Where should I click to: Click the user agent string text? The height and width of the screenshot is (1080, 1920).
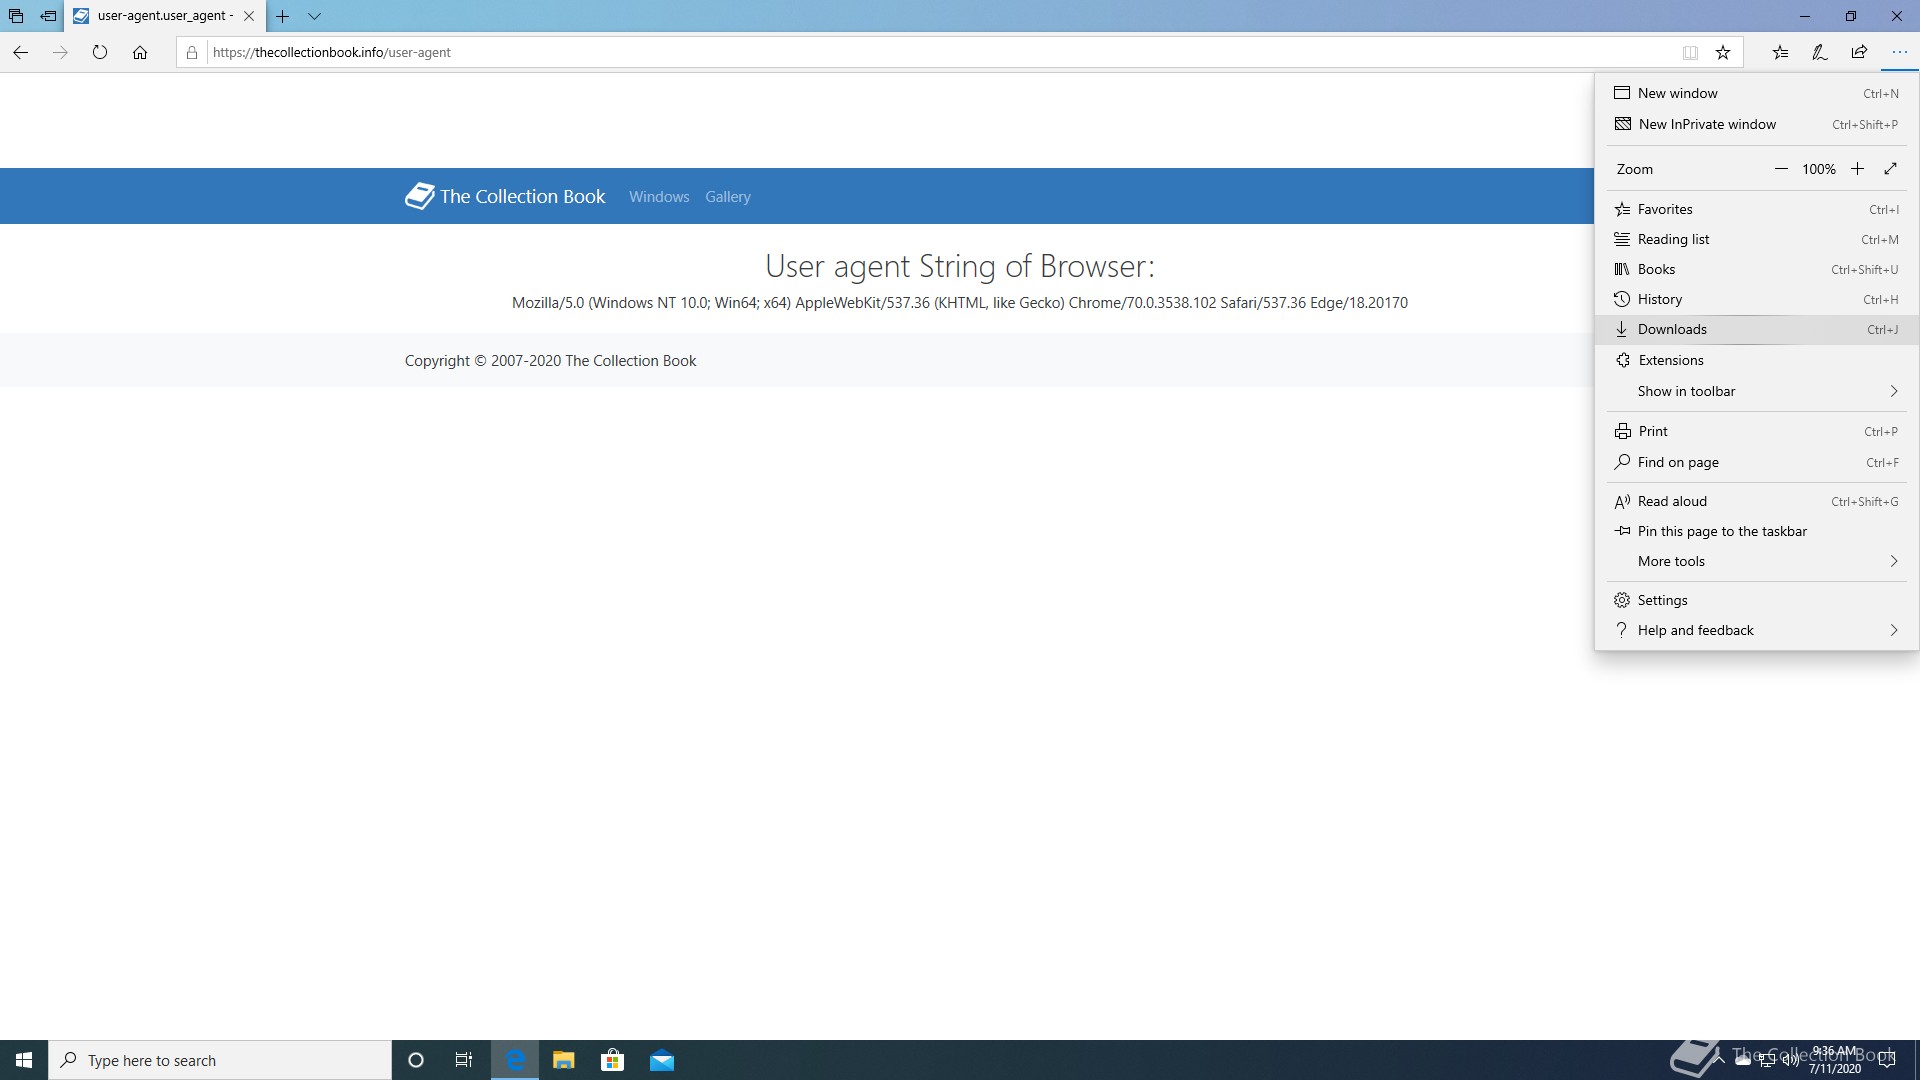tap(959, 303)
